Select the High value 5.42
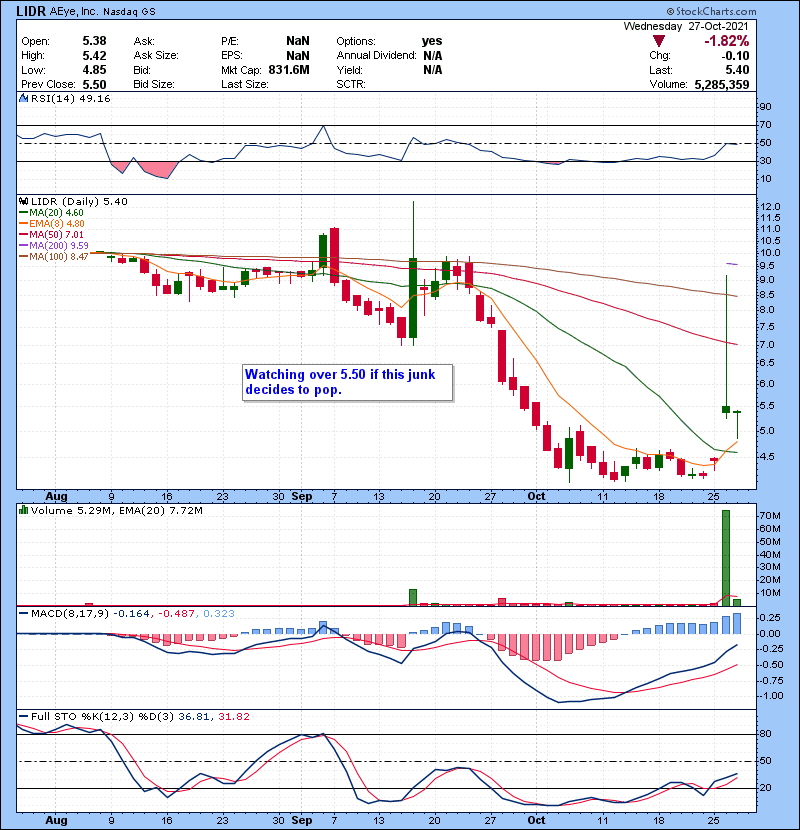This screenshot has width=800, height=830. point(94,56)
